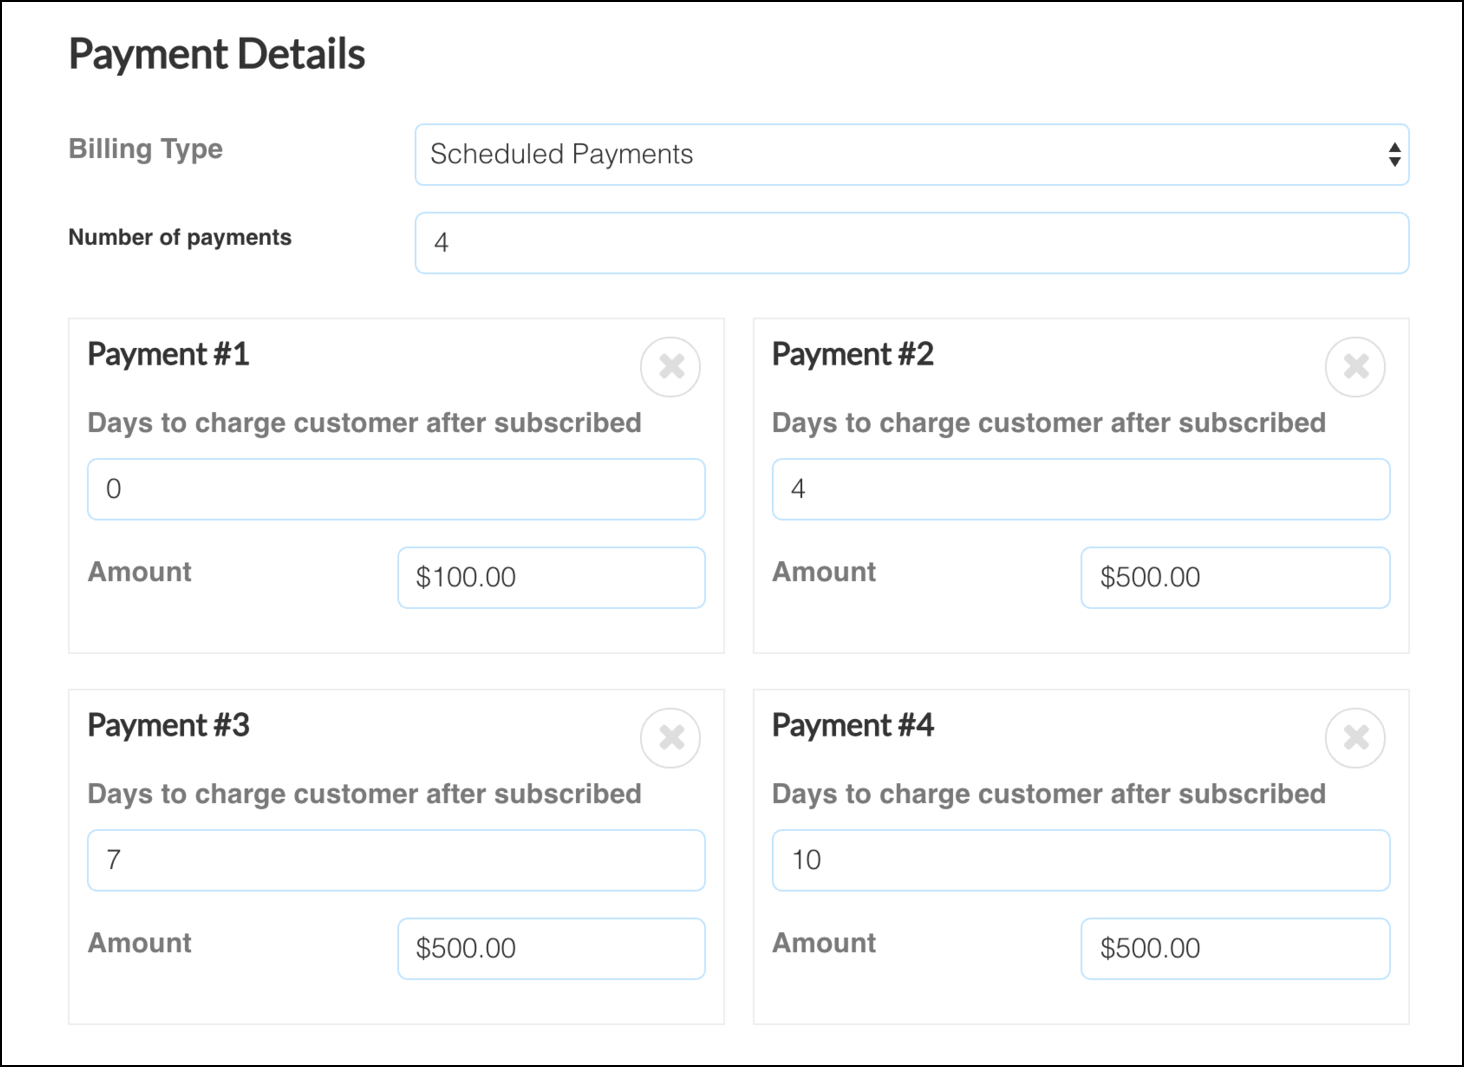Edit Payment #4 days to charge field

pyautogui.click(x=1080, y=860)
